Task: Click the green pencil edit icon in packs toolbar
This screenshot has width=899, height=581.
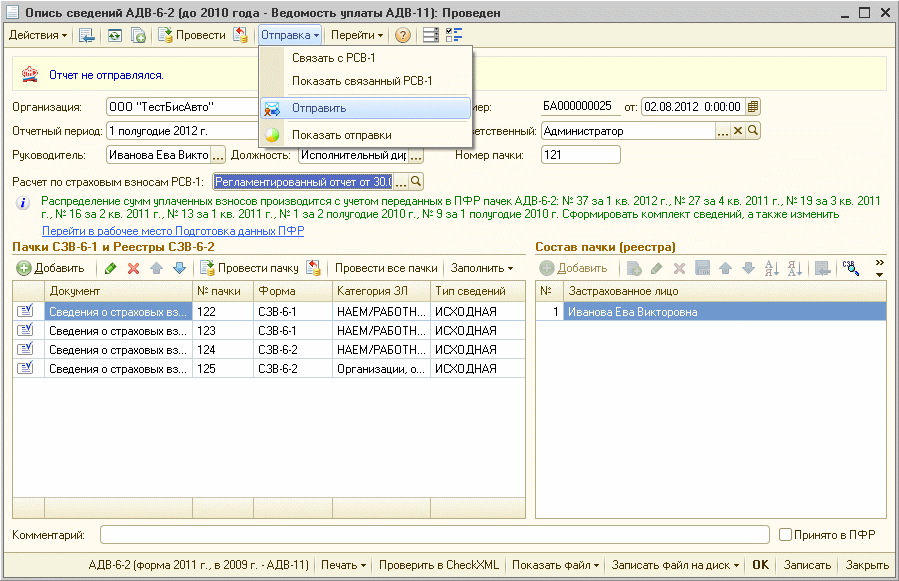Action: (111, 268)
